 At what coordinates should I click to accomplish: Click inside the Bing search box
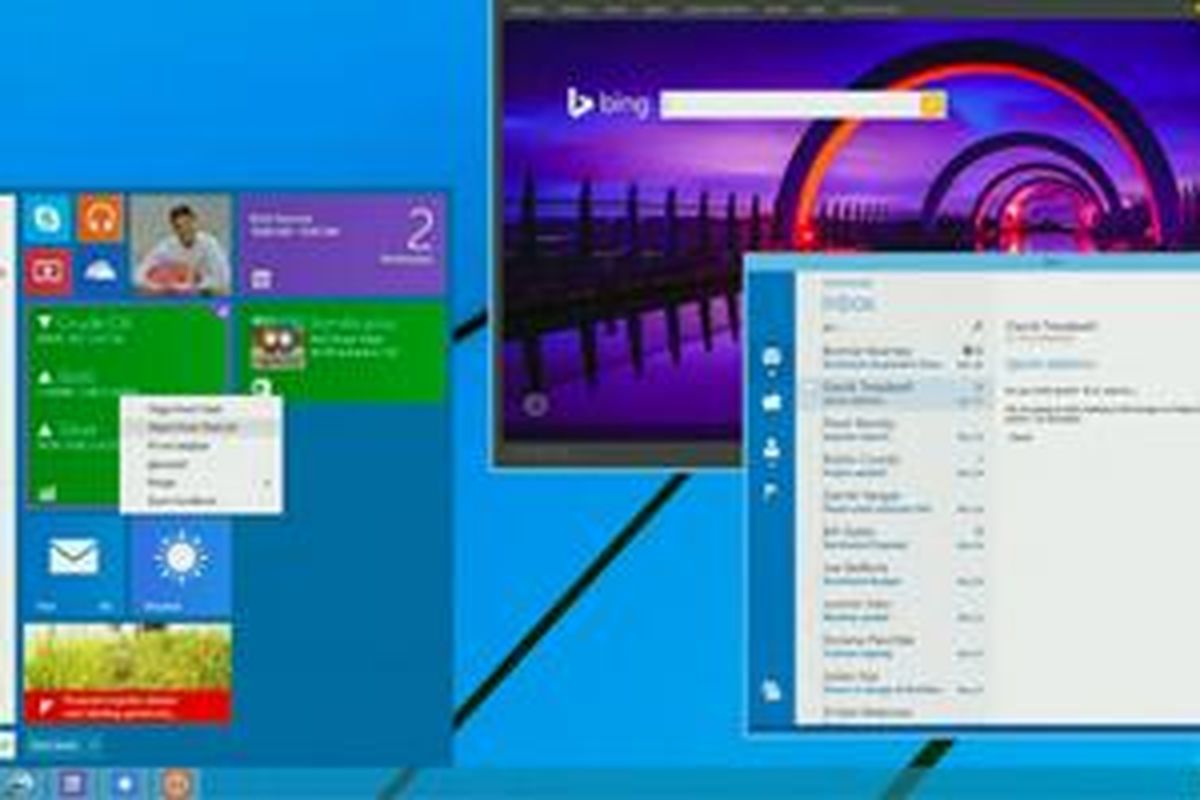click(x=790, y=102)
